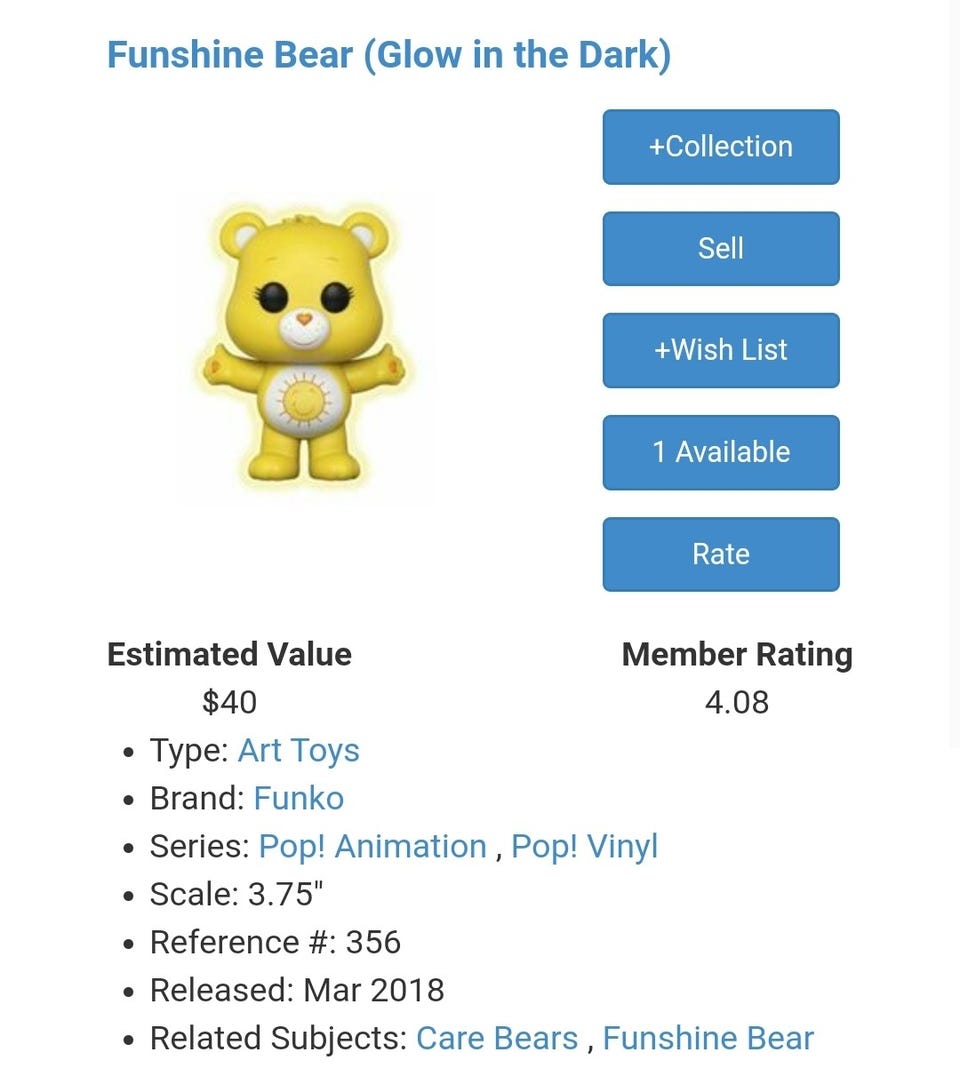
Task: Add to list with +Wish List button
Action: [720, 351]
